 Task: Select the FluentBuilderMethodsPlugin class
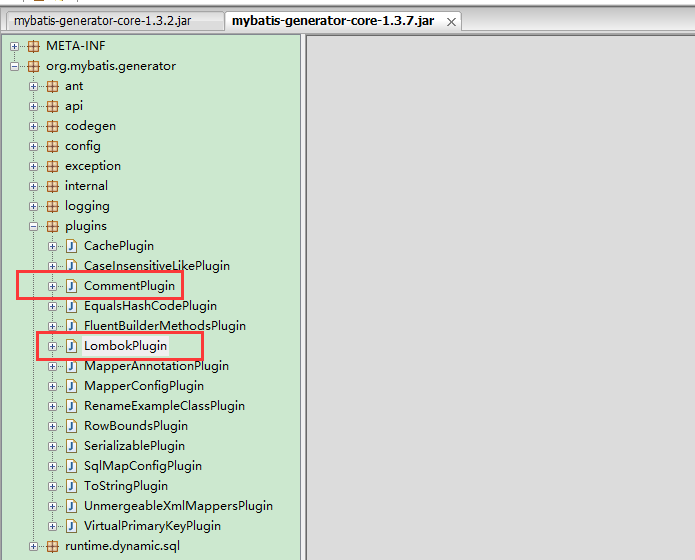tap(165, 326)
